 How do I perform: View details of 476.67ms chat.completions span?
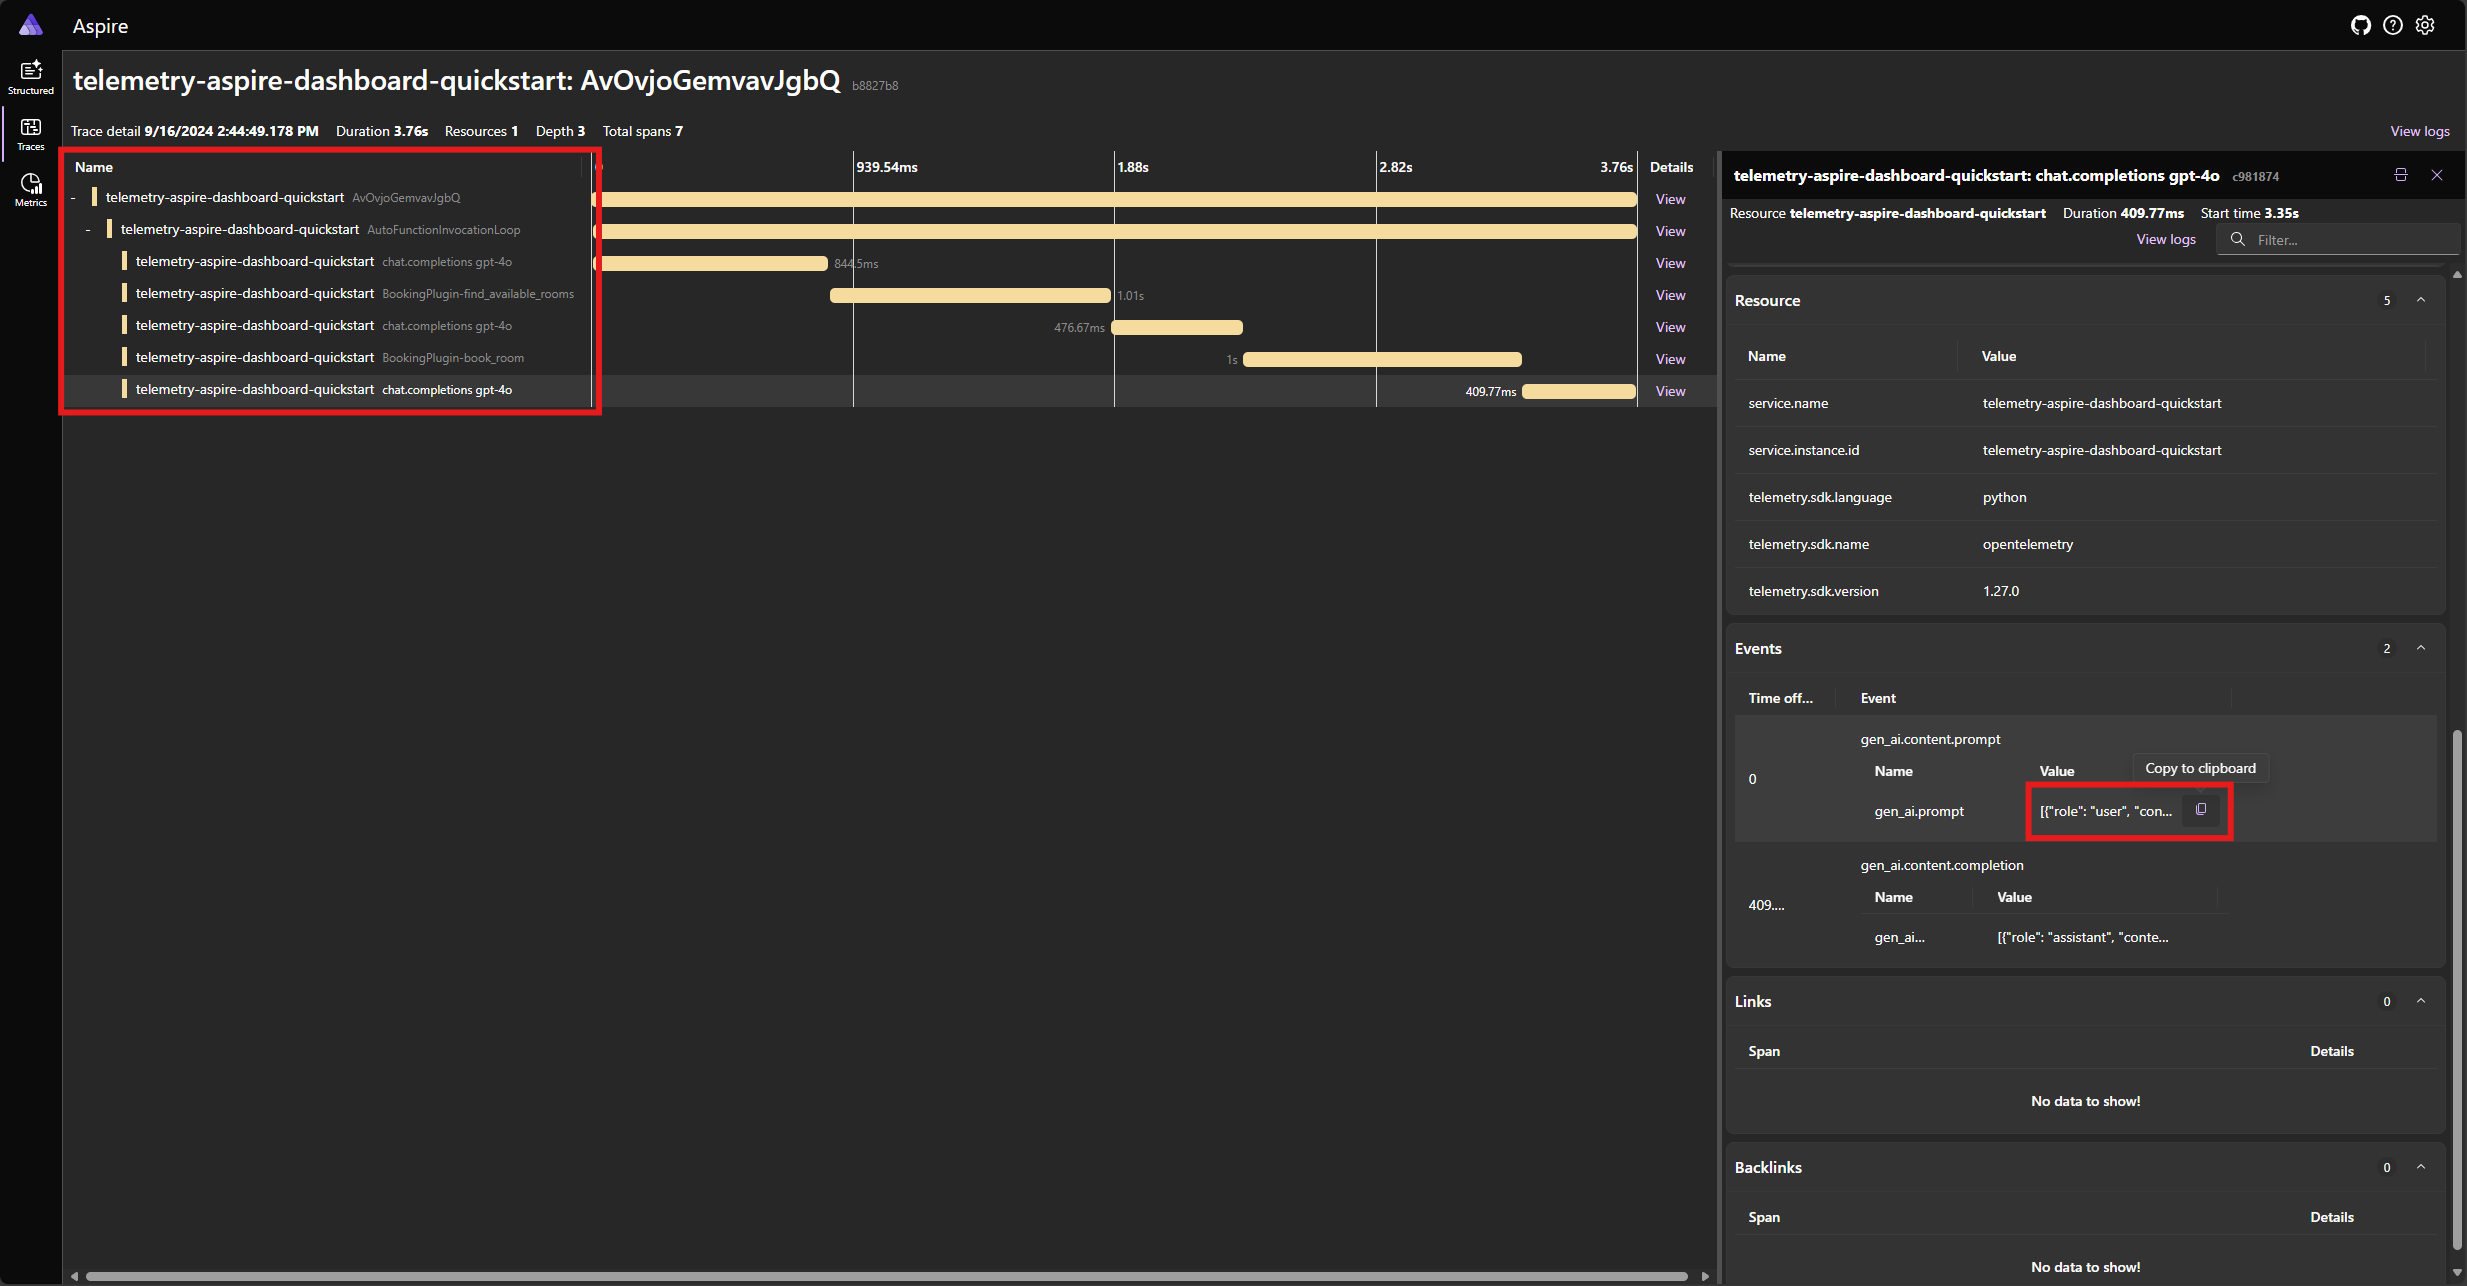coord(1670,327)
